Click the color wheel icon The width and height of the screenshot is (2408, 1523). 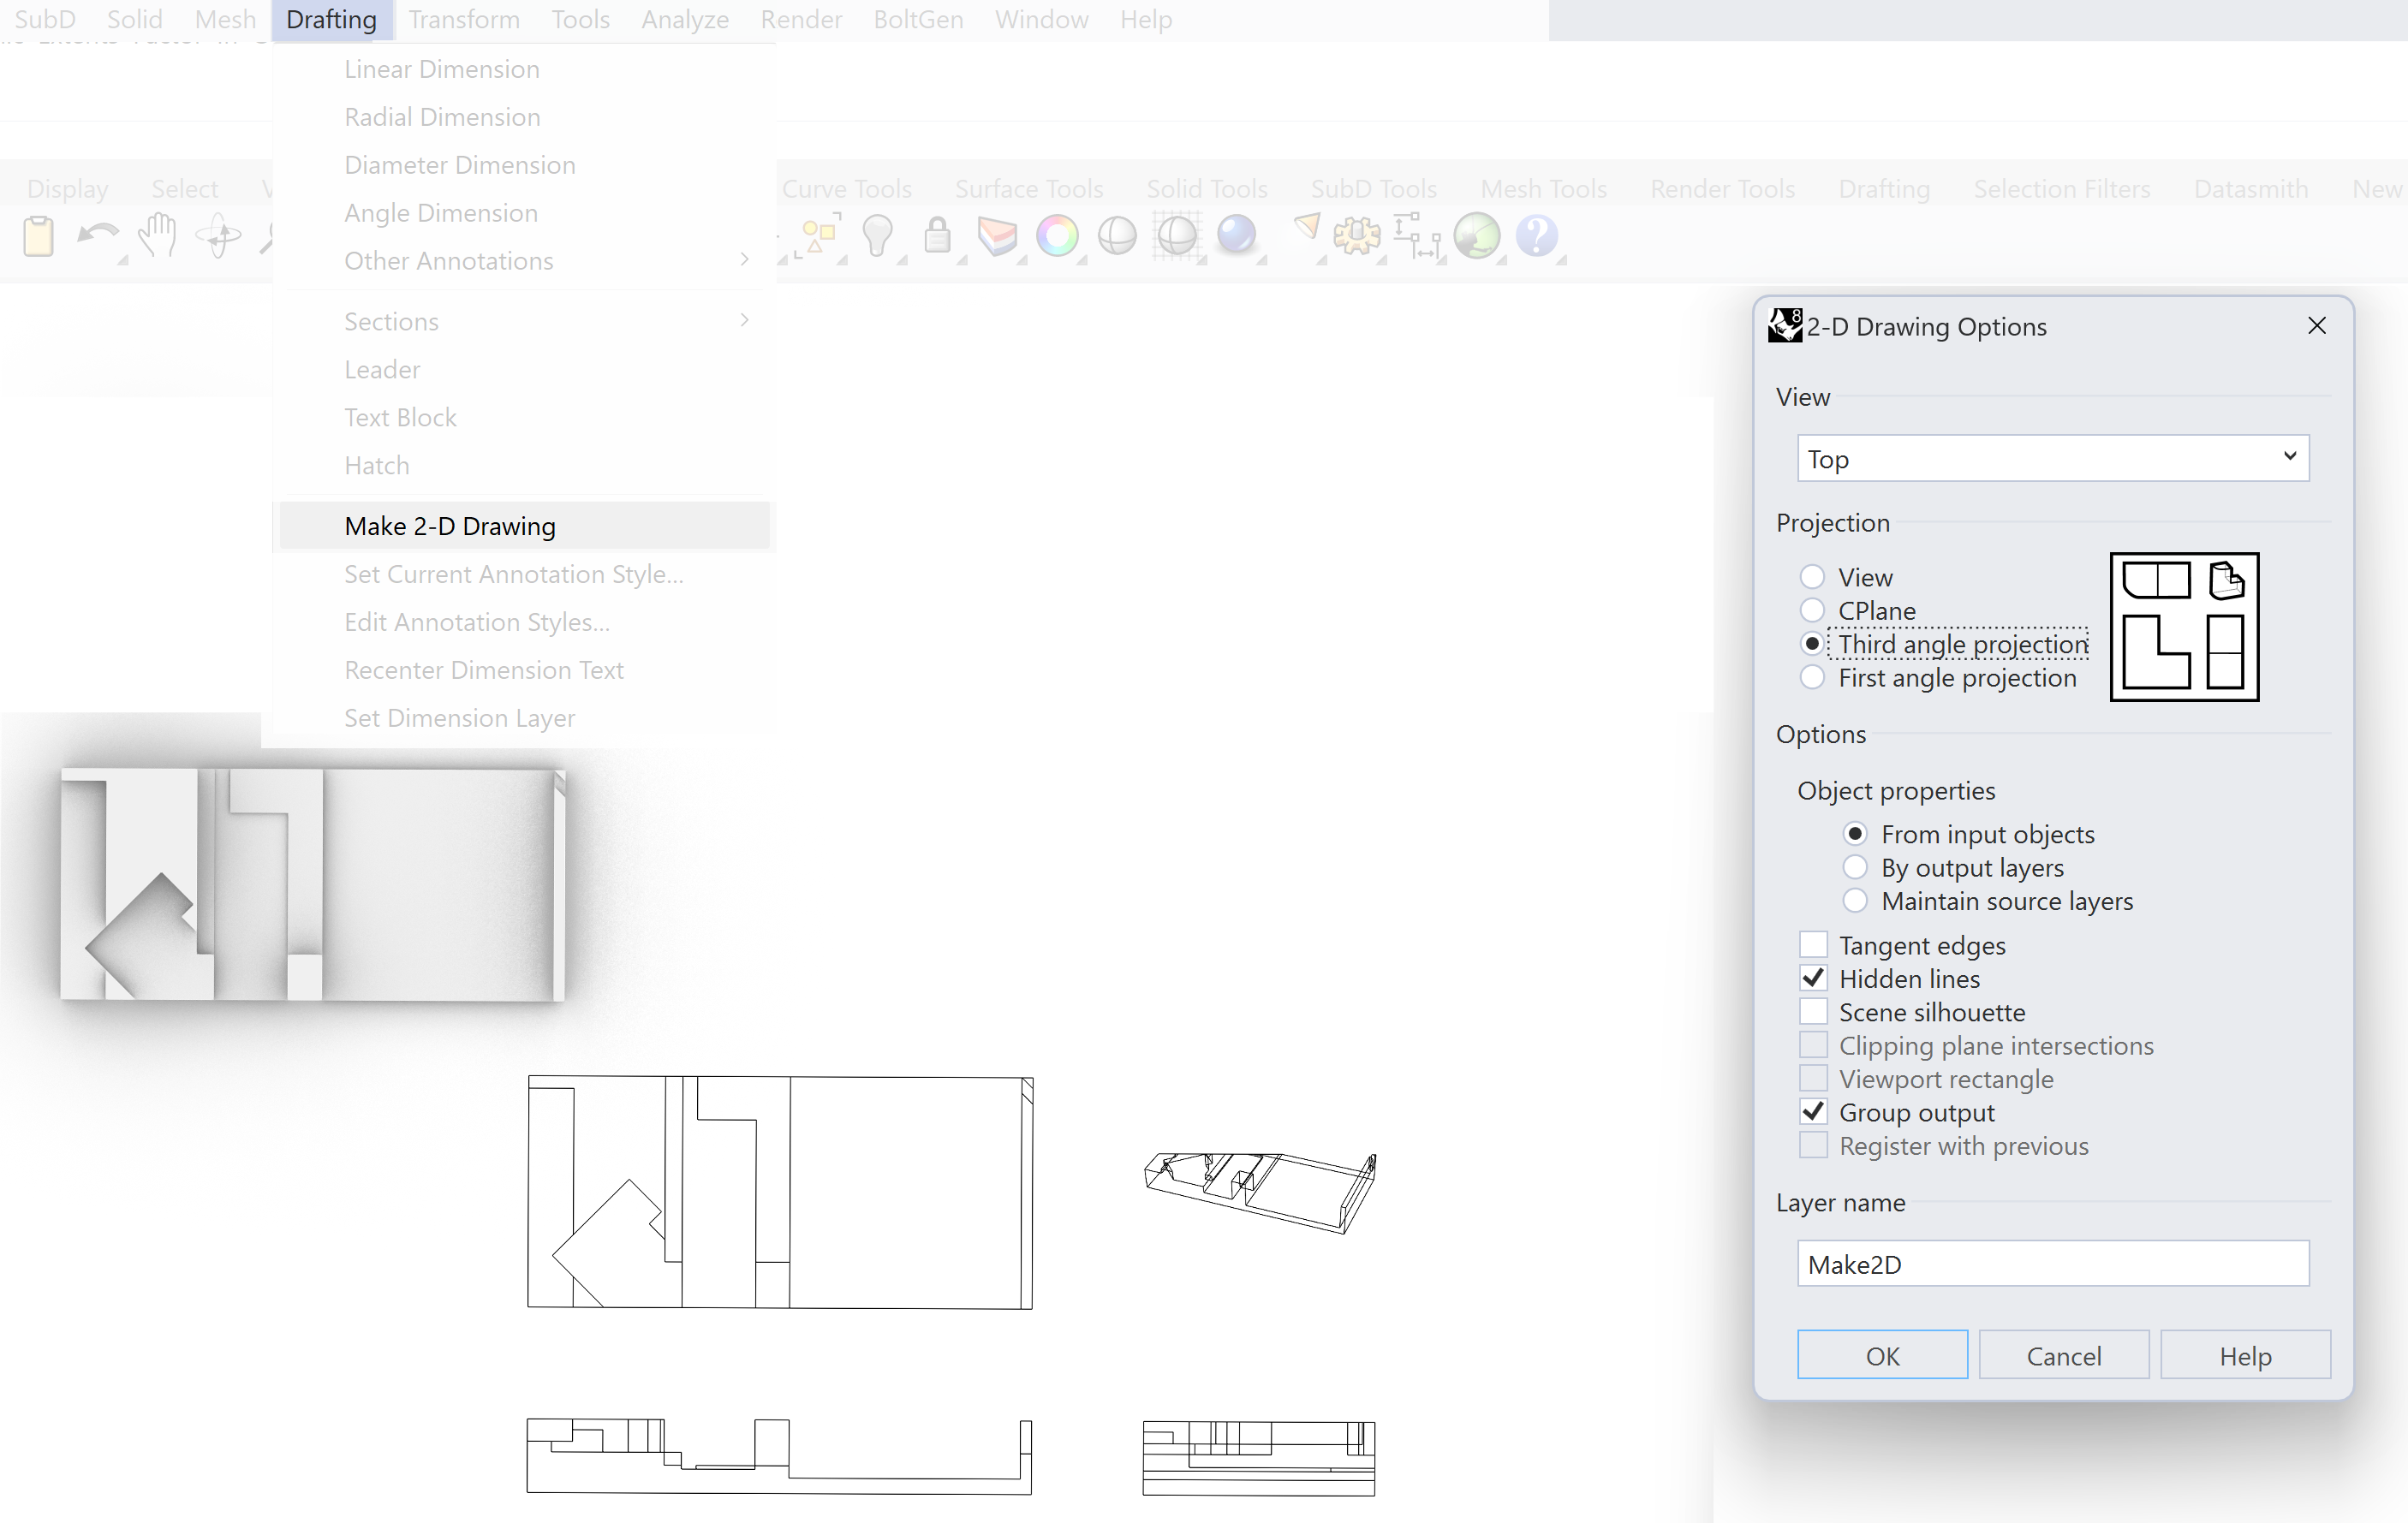pyautogui.click(x=1057, y=236)
